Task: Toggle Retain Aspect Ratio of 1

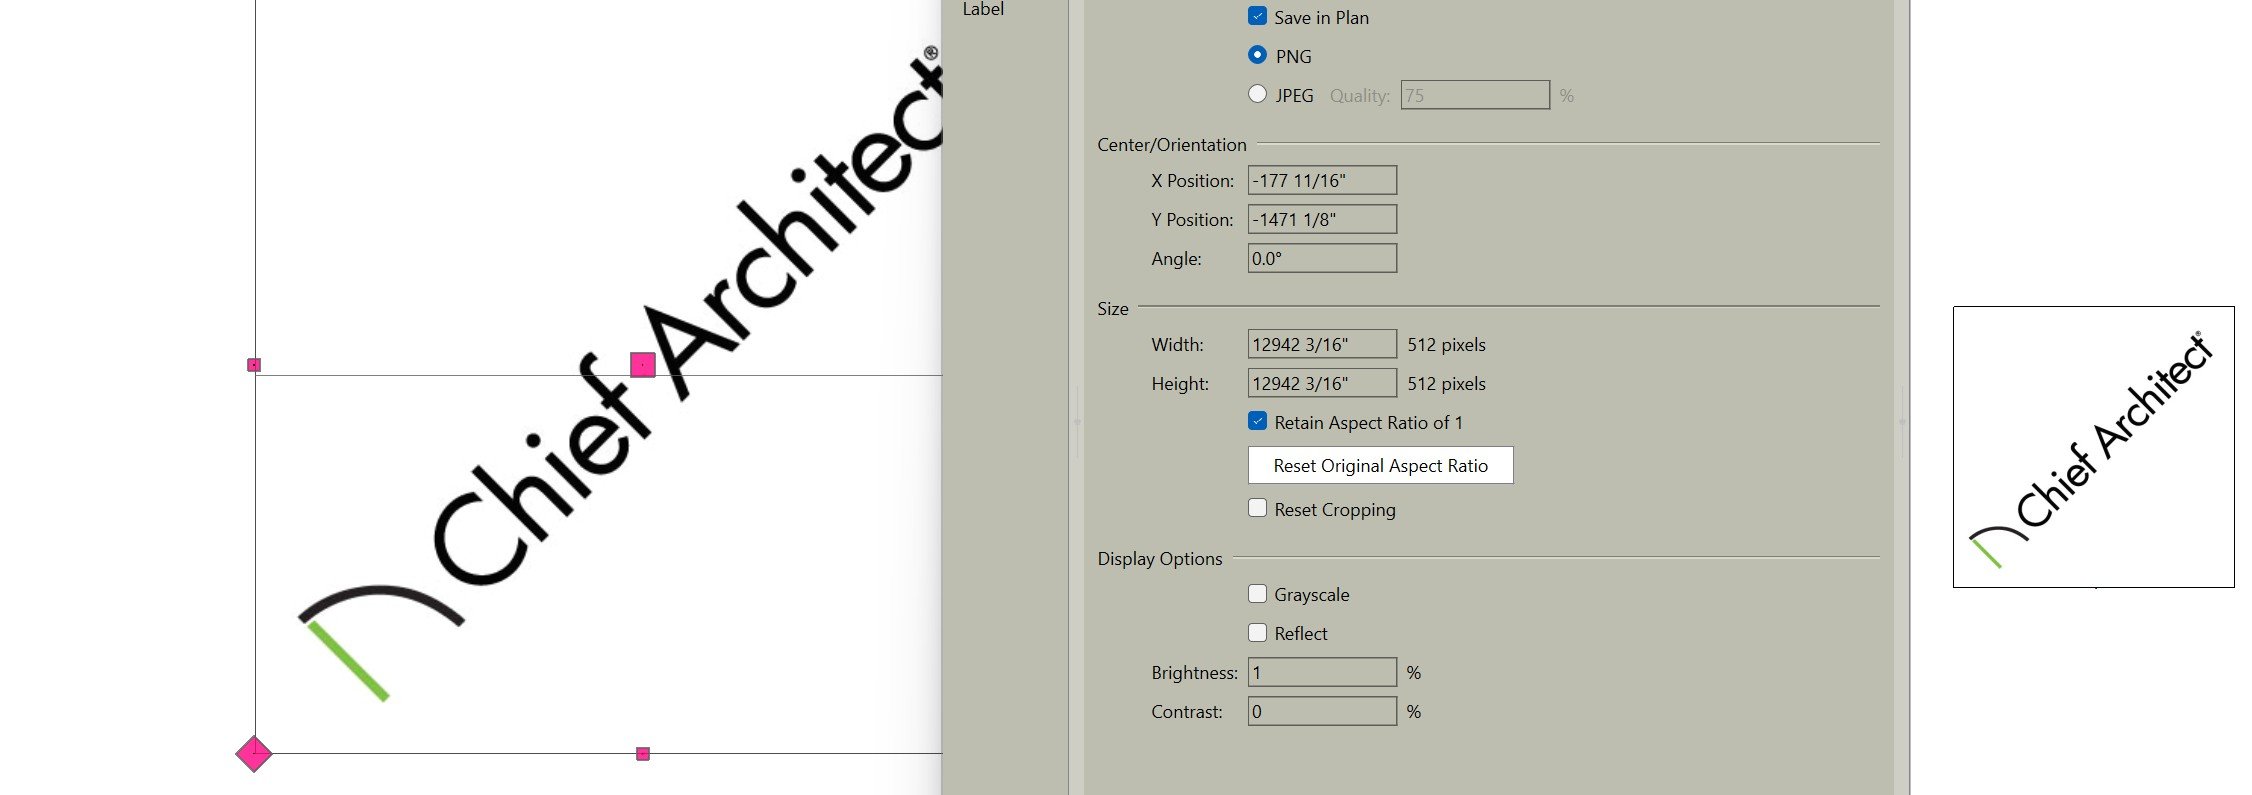Action: click(x=1257, y=421)
